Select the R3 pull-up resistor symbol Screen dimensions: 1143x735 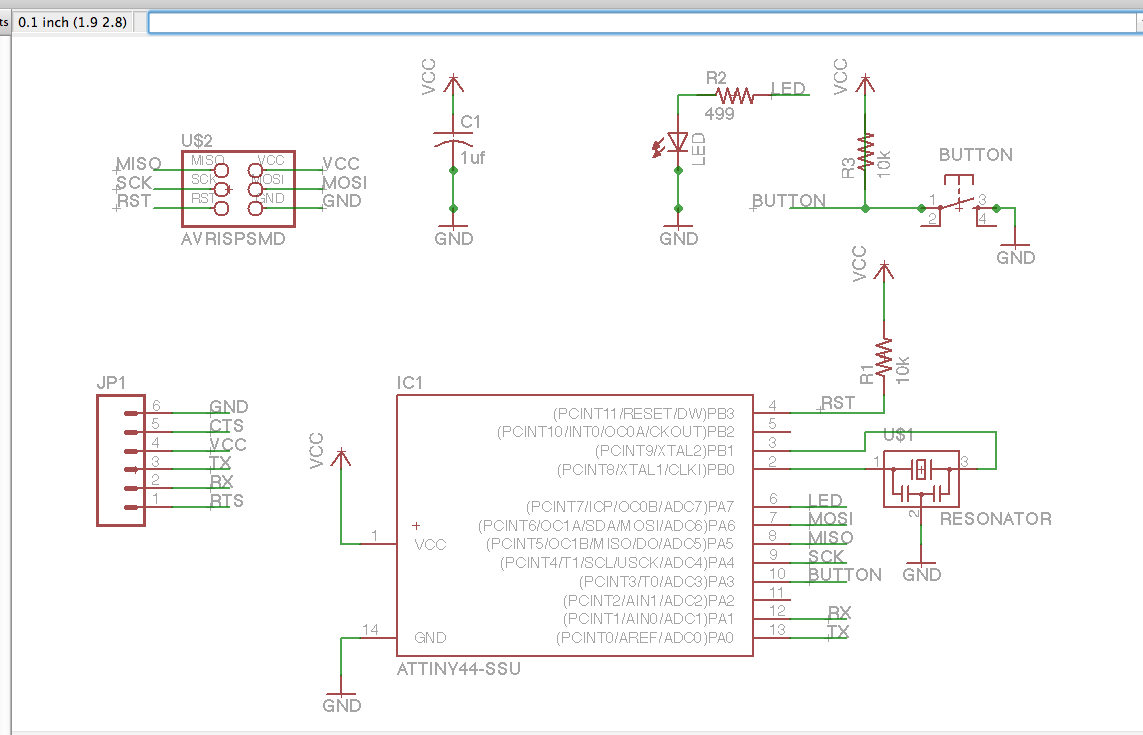click(865, 152)
